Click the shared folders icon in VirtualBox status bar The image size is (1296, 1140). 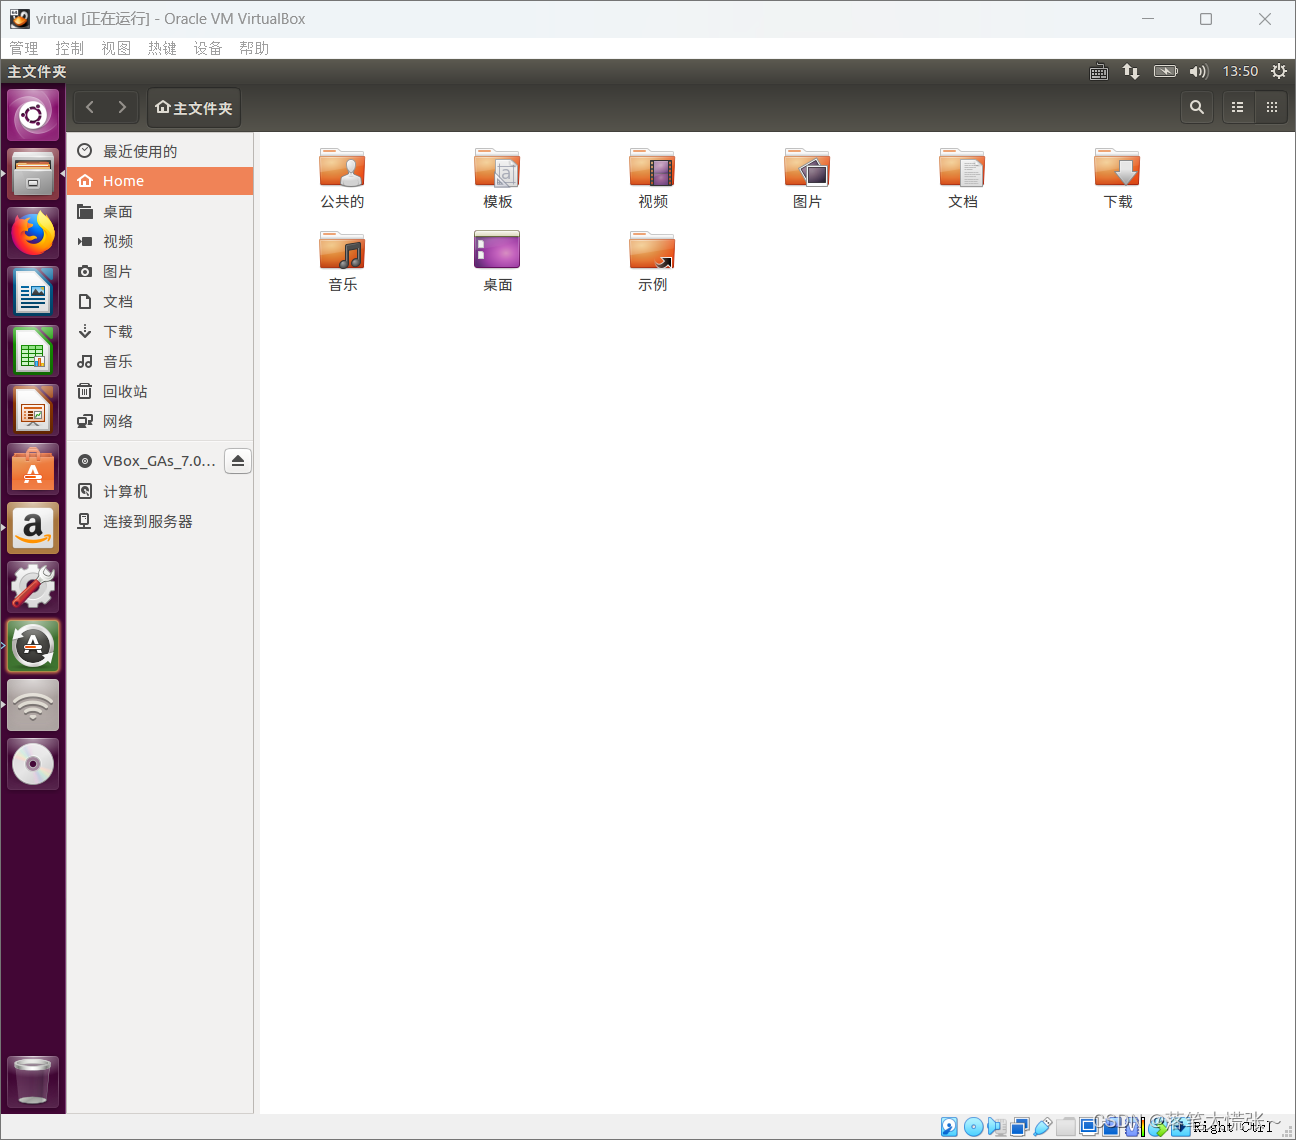coord(1066,1127)
